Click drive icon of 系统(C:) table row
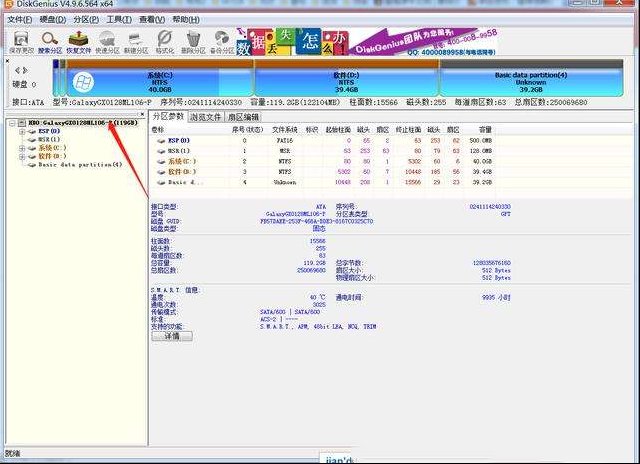This screenshot has height=464, width=640. click(x=161, y=162)
